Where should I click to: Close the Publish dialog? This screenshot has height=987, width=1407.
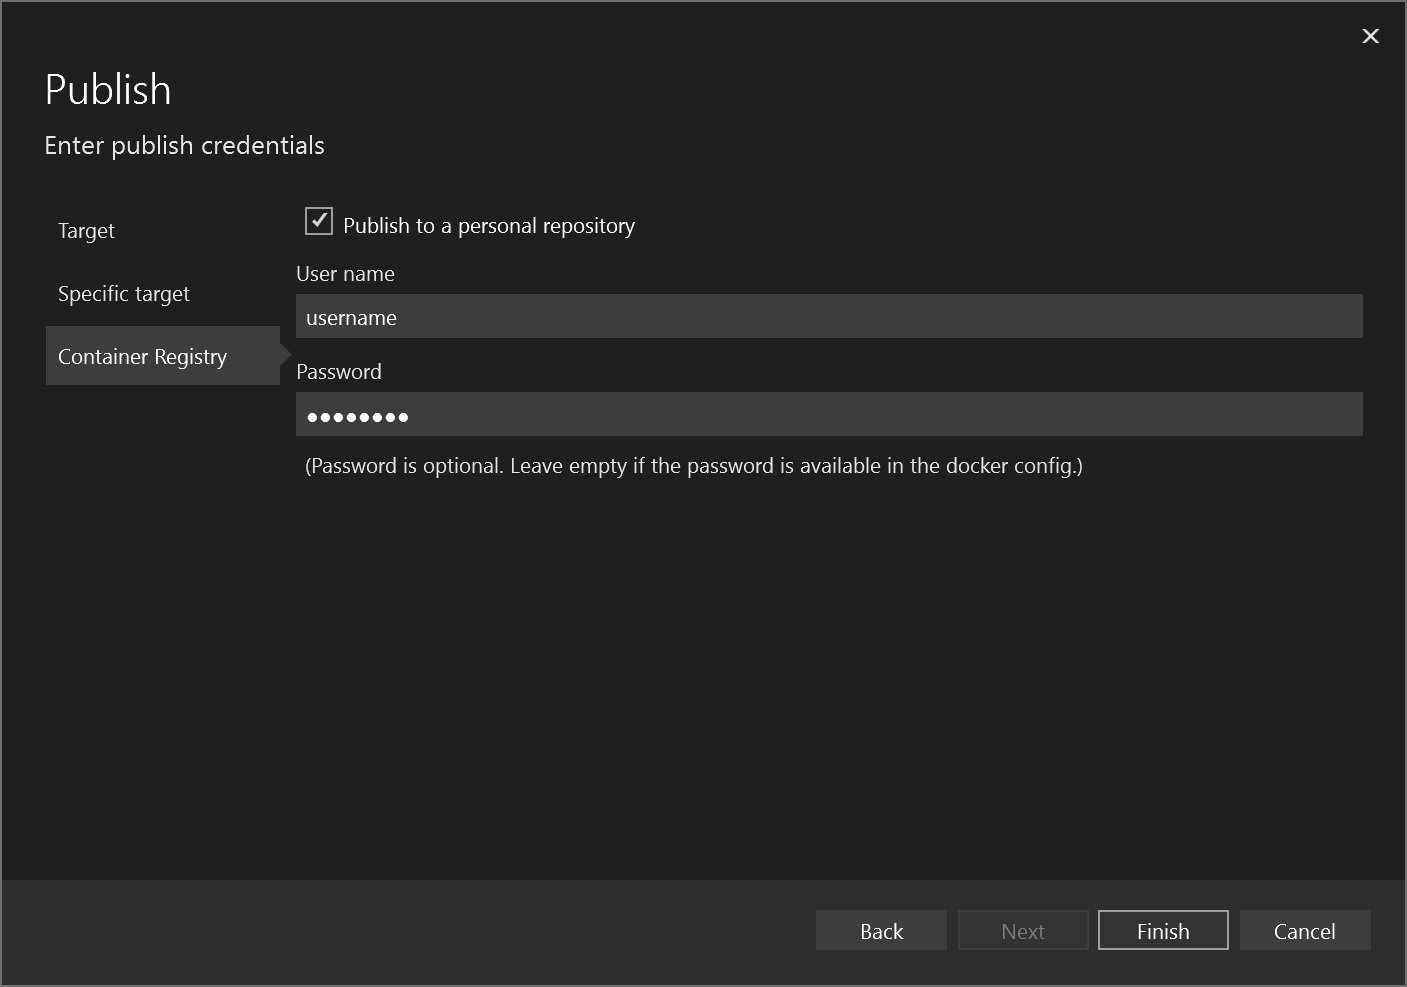point(1370,36)
